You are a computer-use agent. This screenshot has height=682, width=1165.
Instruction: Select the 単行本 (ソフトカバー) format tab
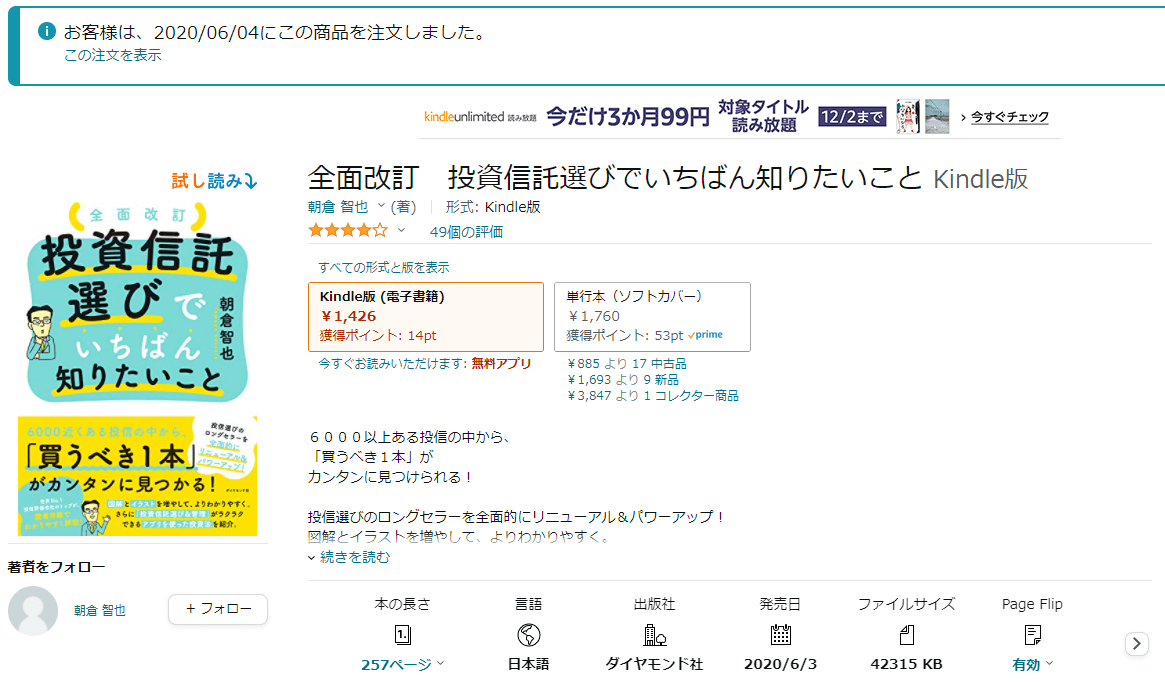tap(652, 316)
